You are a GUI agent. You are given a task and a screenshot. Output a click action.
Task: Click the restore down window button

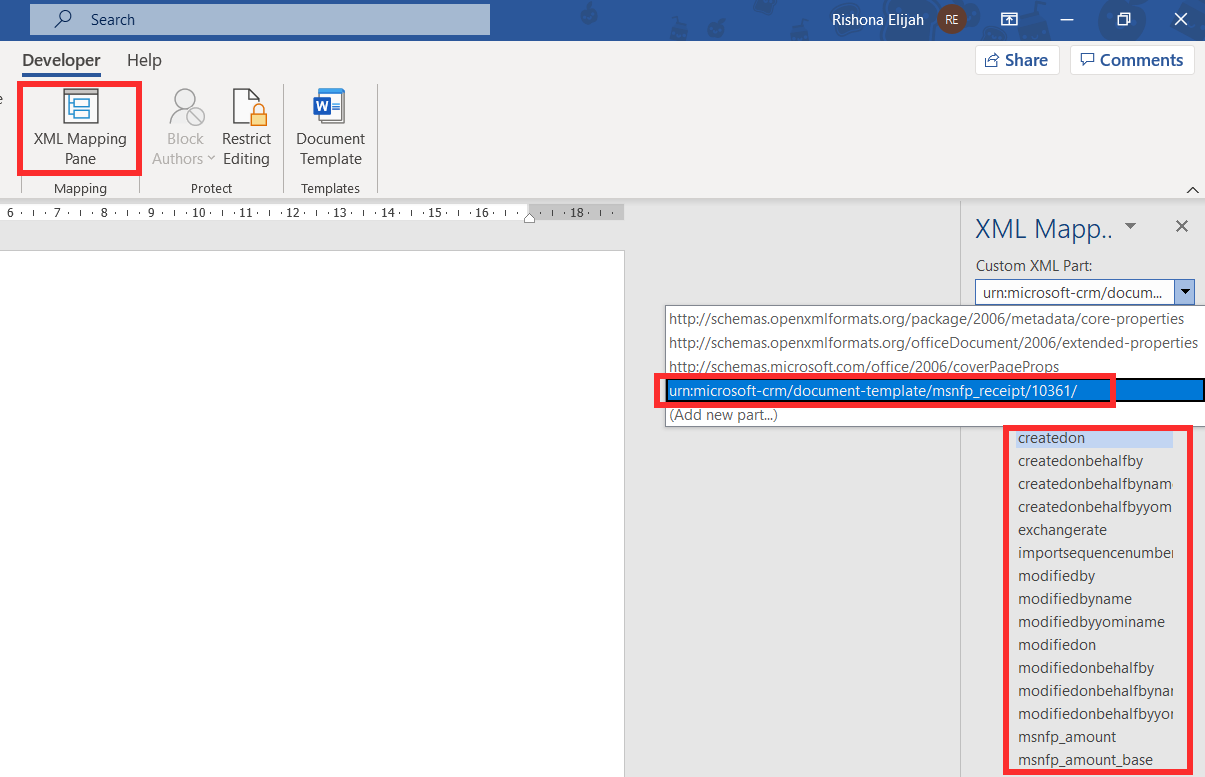[1124, 19]
